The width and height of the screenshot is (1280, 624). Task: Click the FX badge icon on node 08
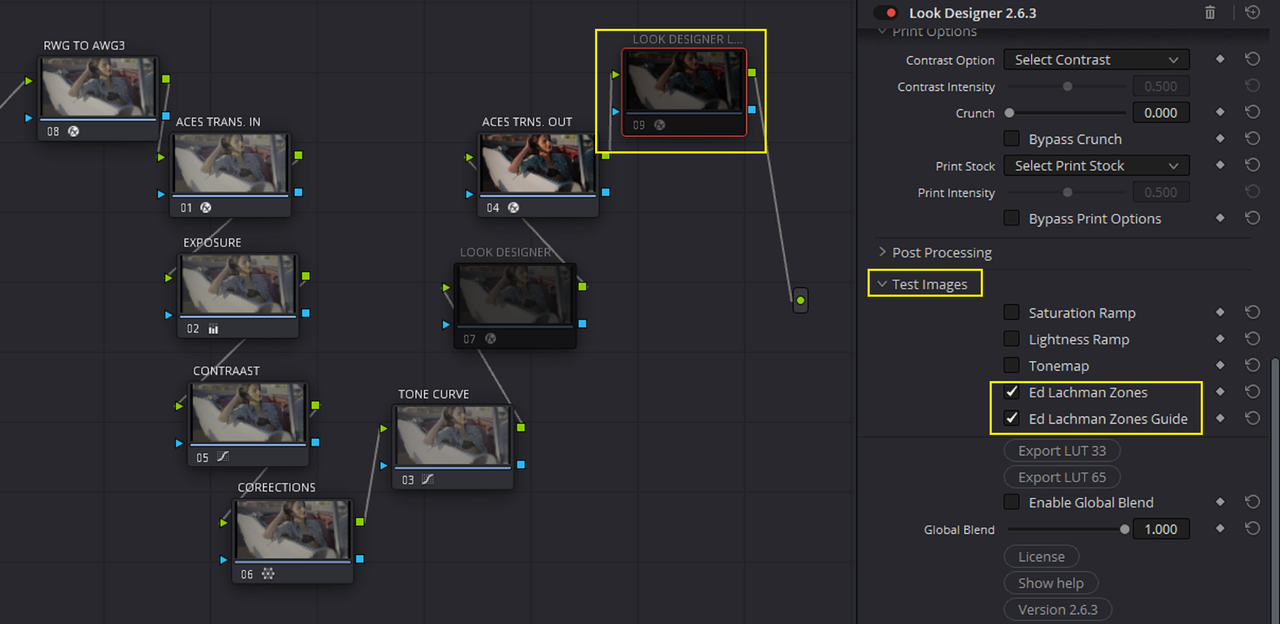(73, 131)
